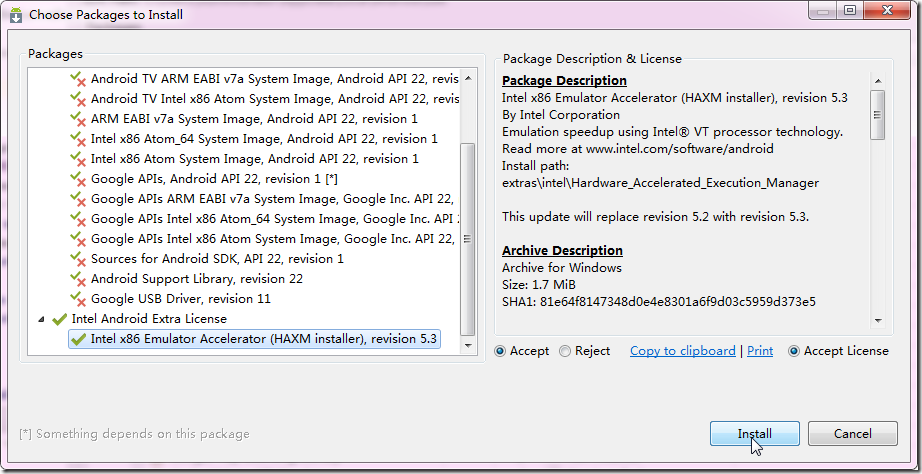The width and height of the screenshot is (922, 474).
Task: Click the green check beside Intel Android Extra License
Action: click(x=60, y=319)
